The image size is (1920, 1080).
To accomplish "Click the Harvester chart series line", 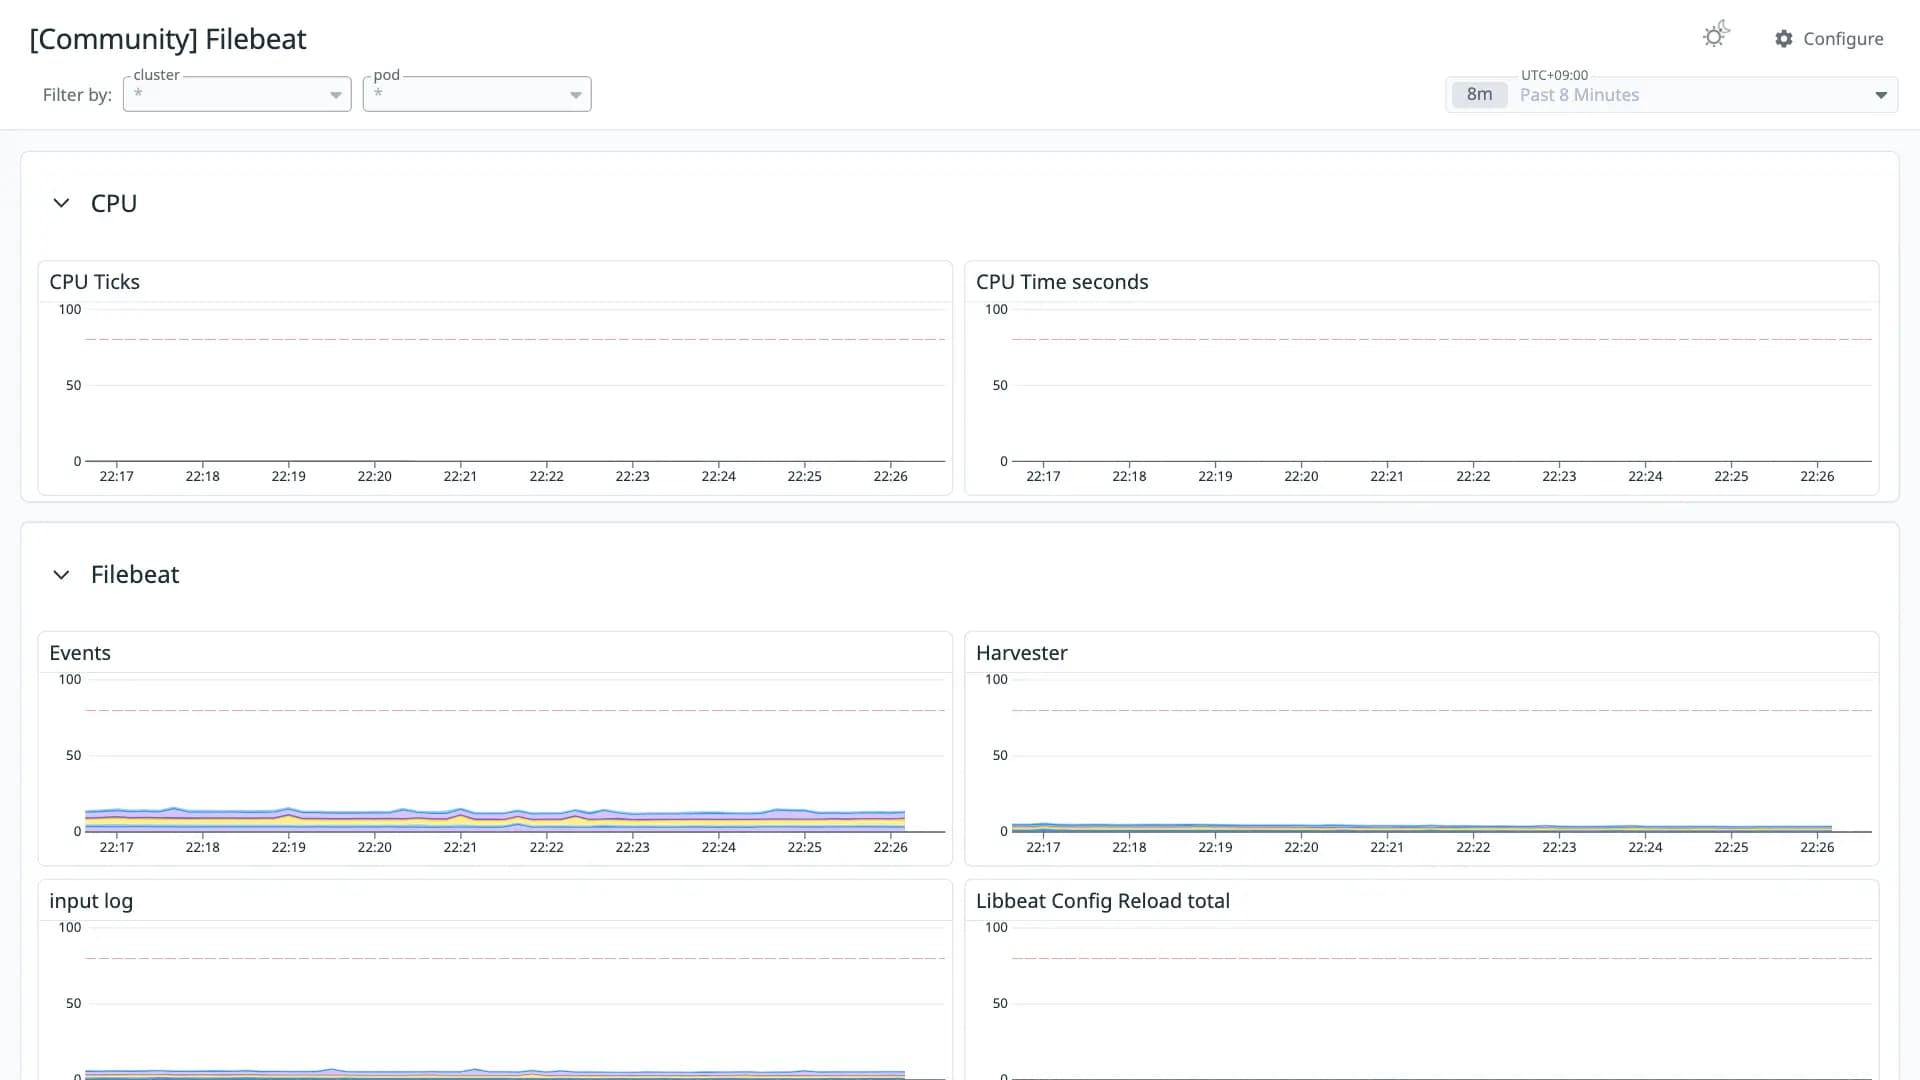I will coord(1421,828).
